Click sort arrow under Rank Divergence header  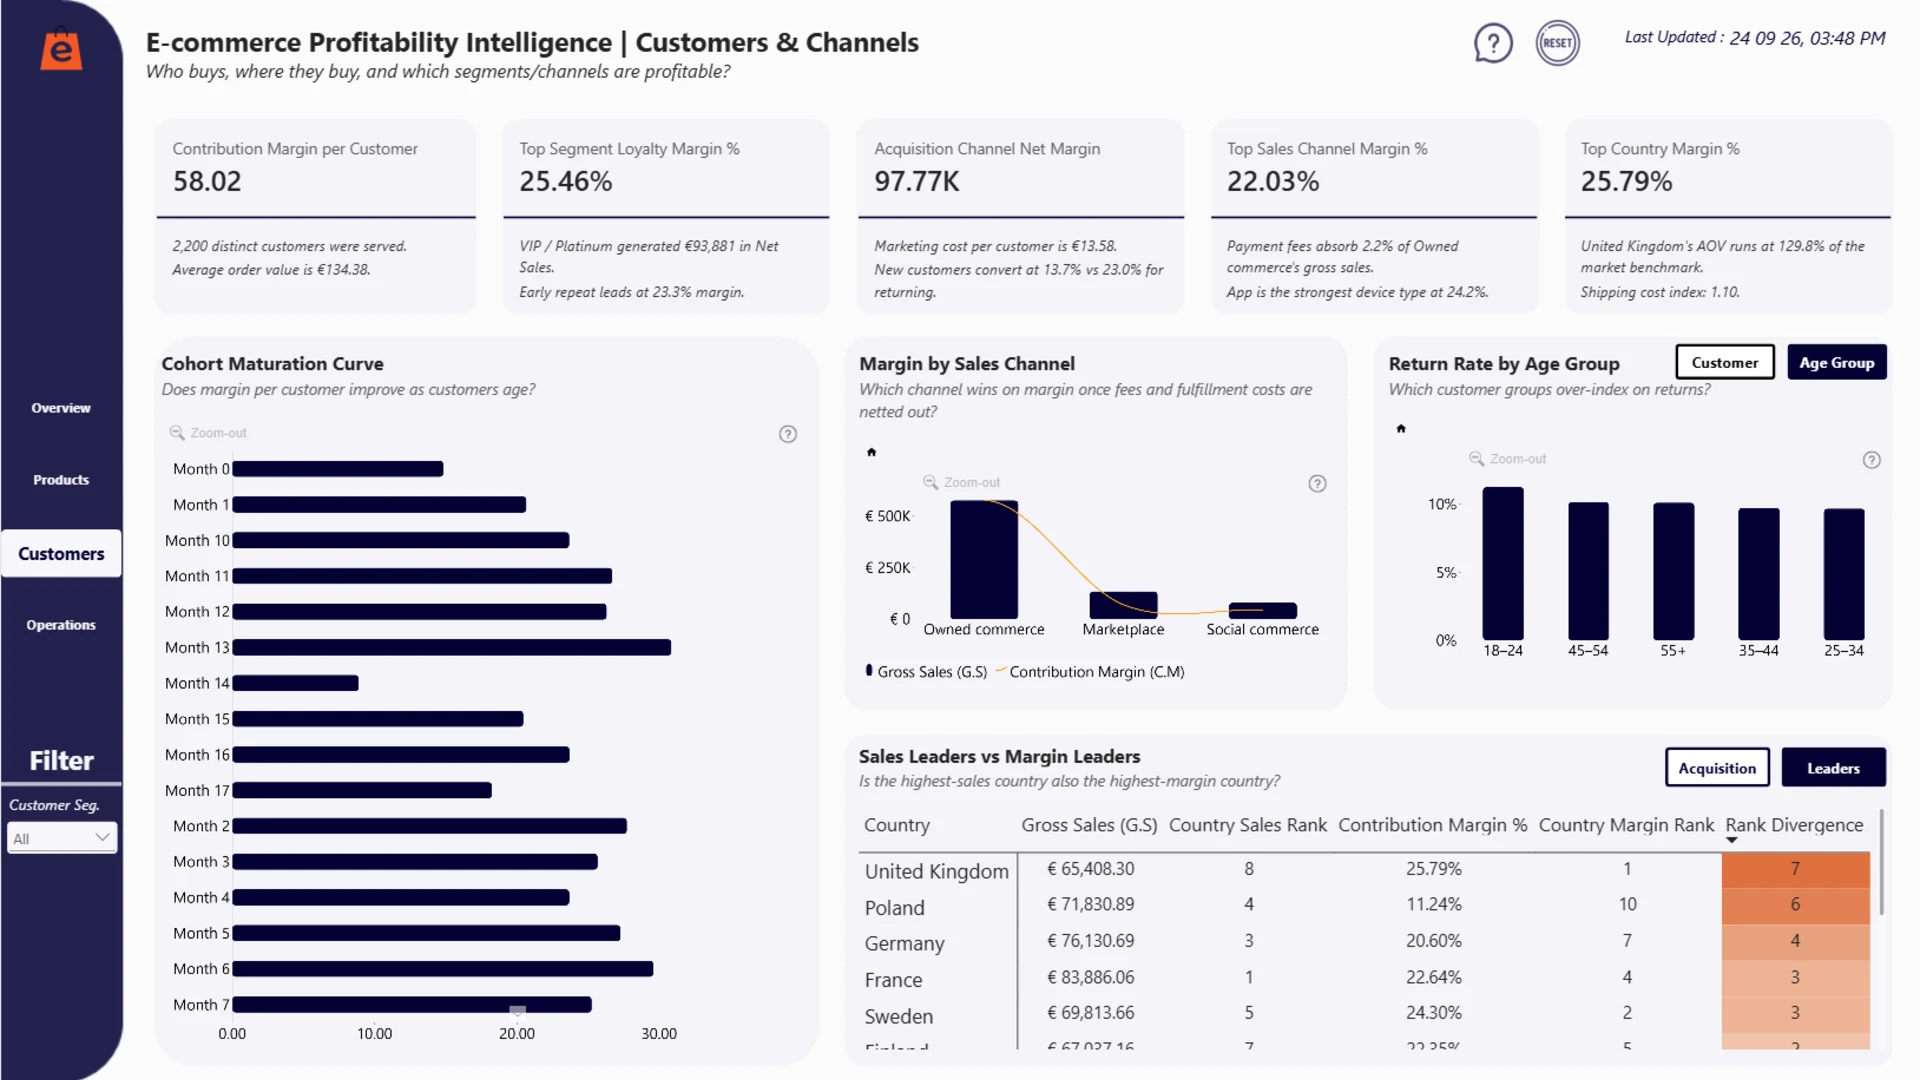pyautogui.click(x=1732, y=840)
